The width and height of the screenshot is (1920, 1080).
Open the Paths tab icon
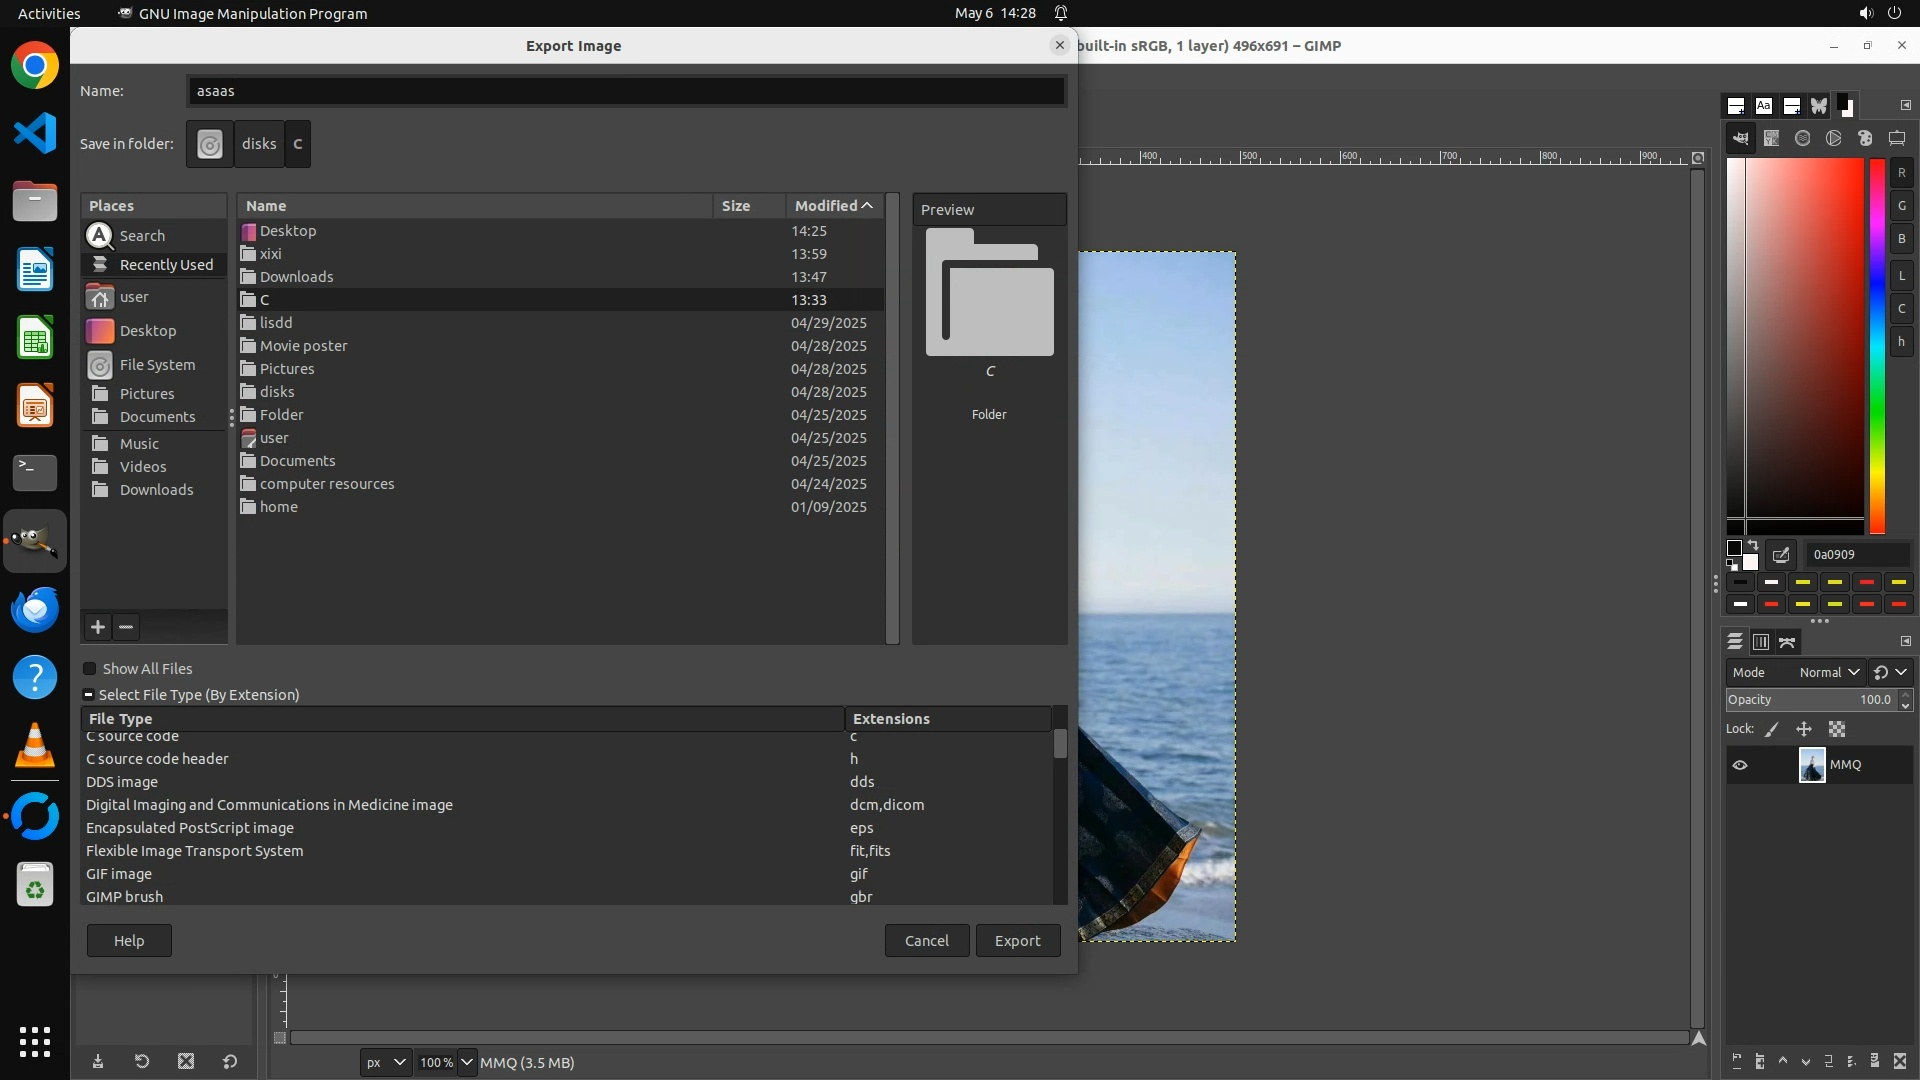coord(1788,642)
